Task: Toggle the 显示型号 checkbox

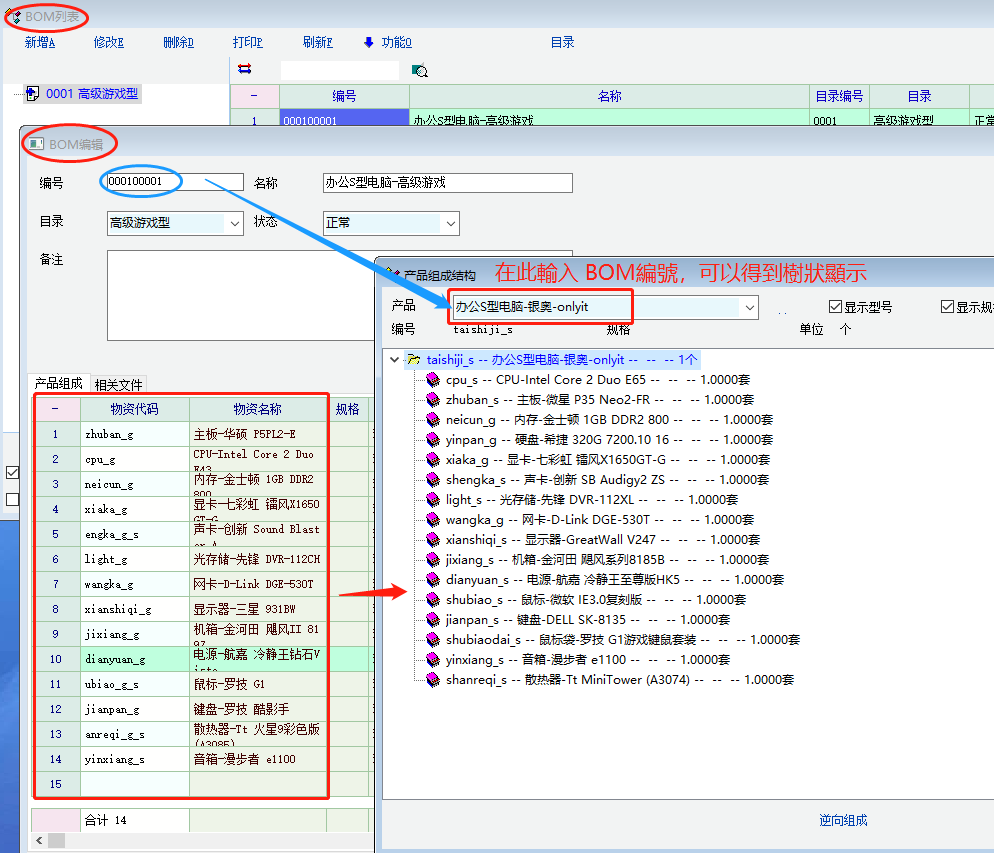Action: (x=836, y=307)
